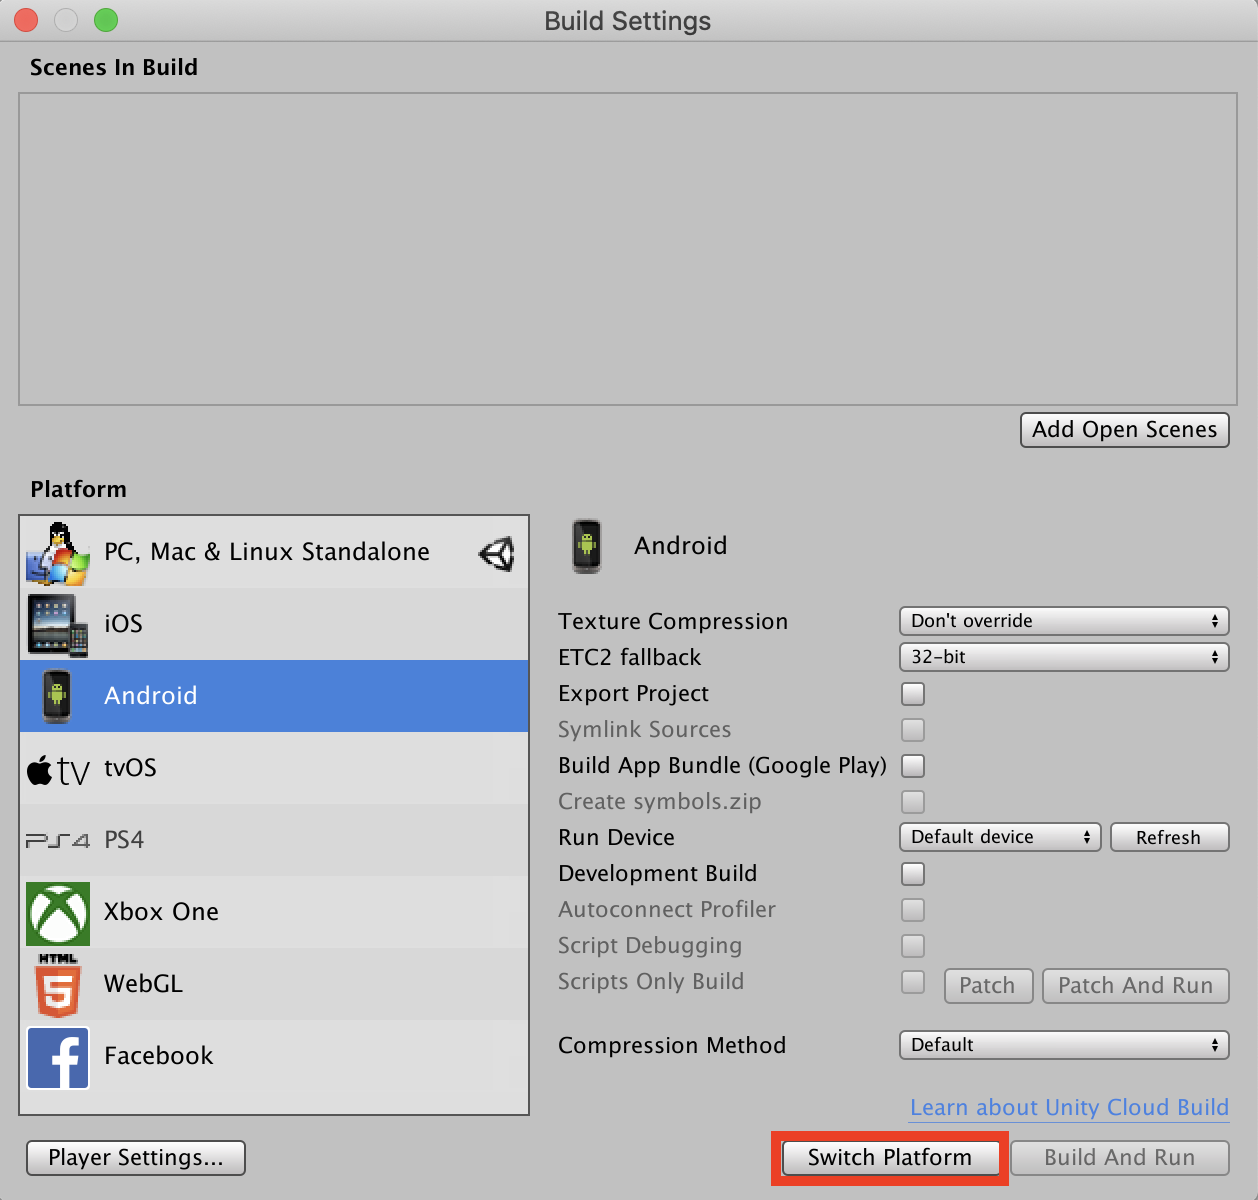
Task: Enable Build App Bundle (Google Play) checkbox
Action: click(x=913, y=766)
